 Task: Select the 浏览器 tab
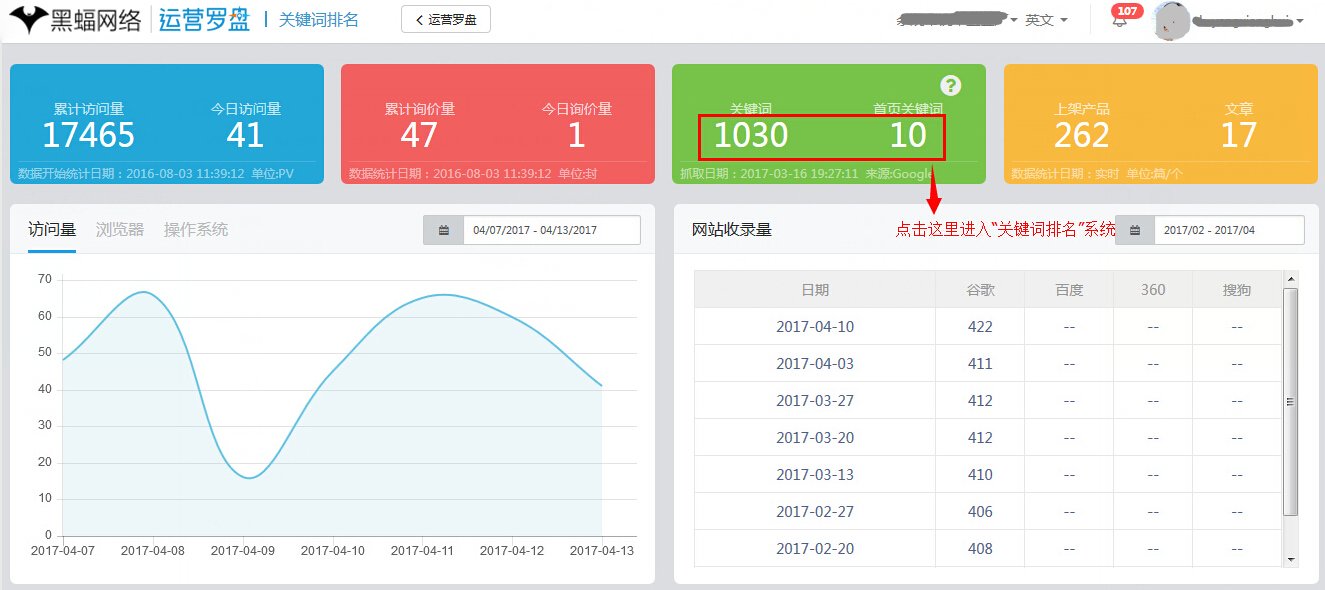click(x=119, y=229)
